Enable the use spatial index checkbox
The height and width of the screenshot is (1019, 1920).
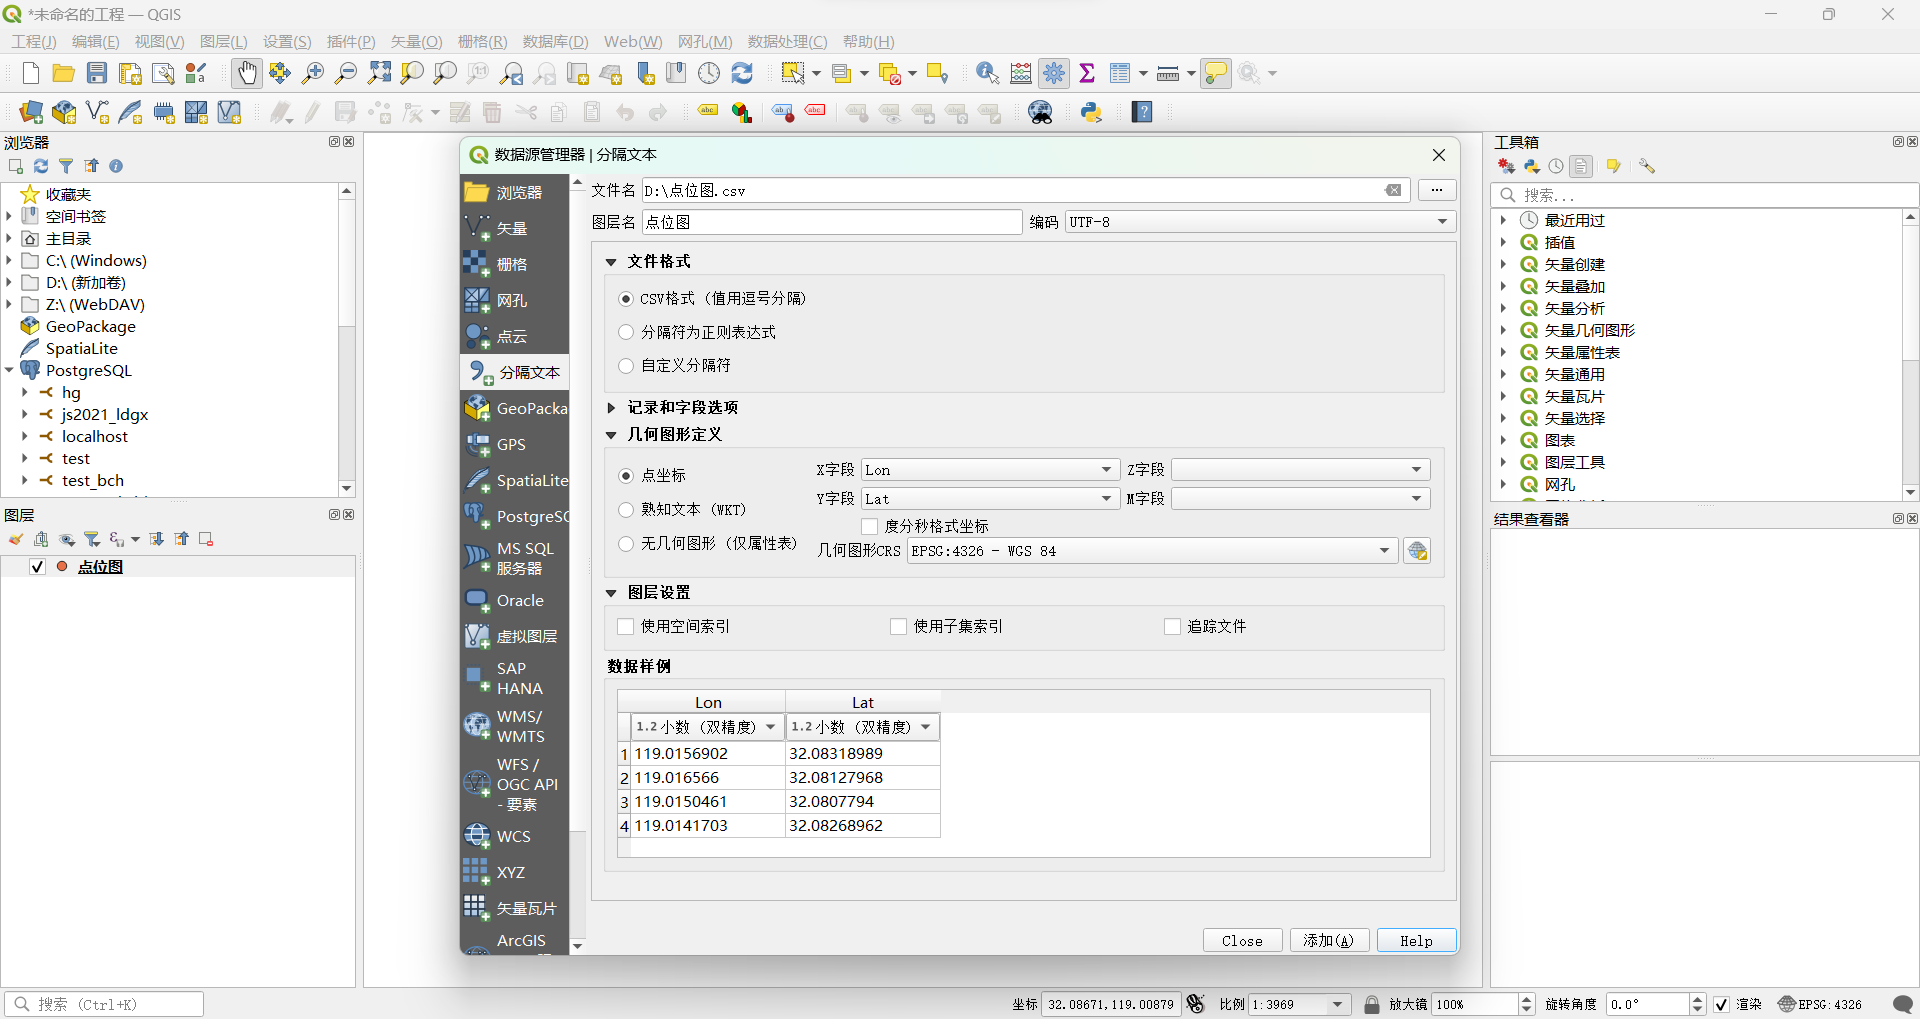pyautogui.click(x=626, y=626)
